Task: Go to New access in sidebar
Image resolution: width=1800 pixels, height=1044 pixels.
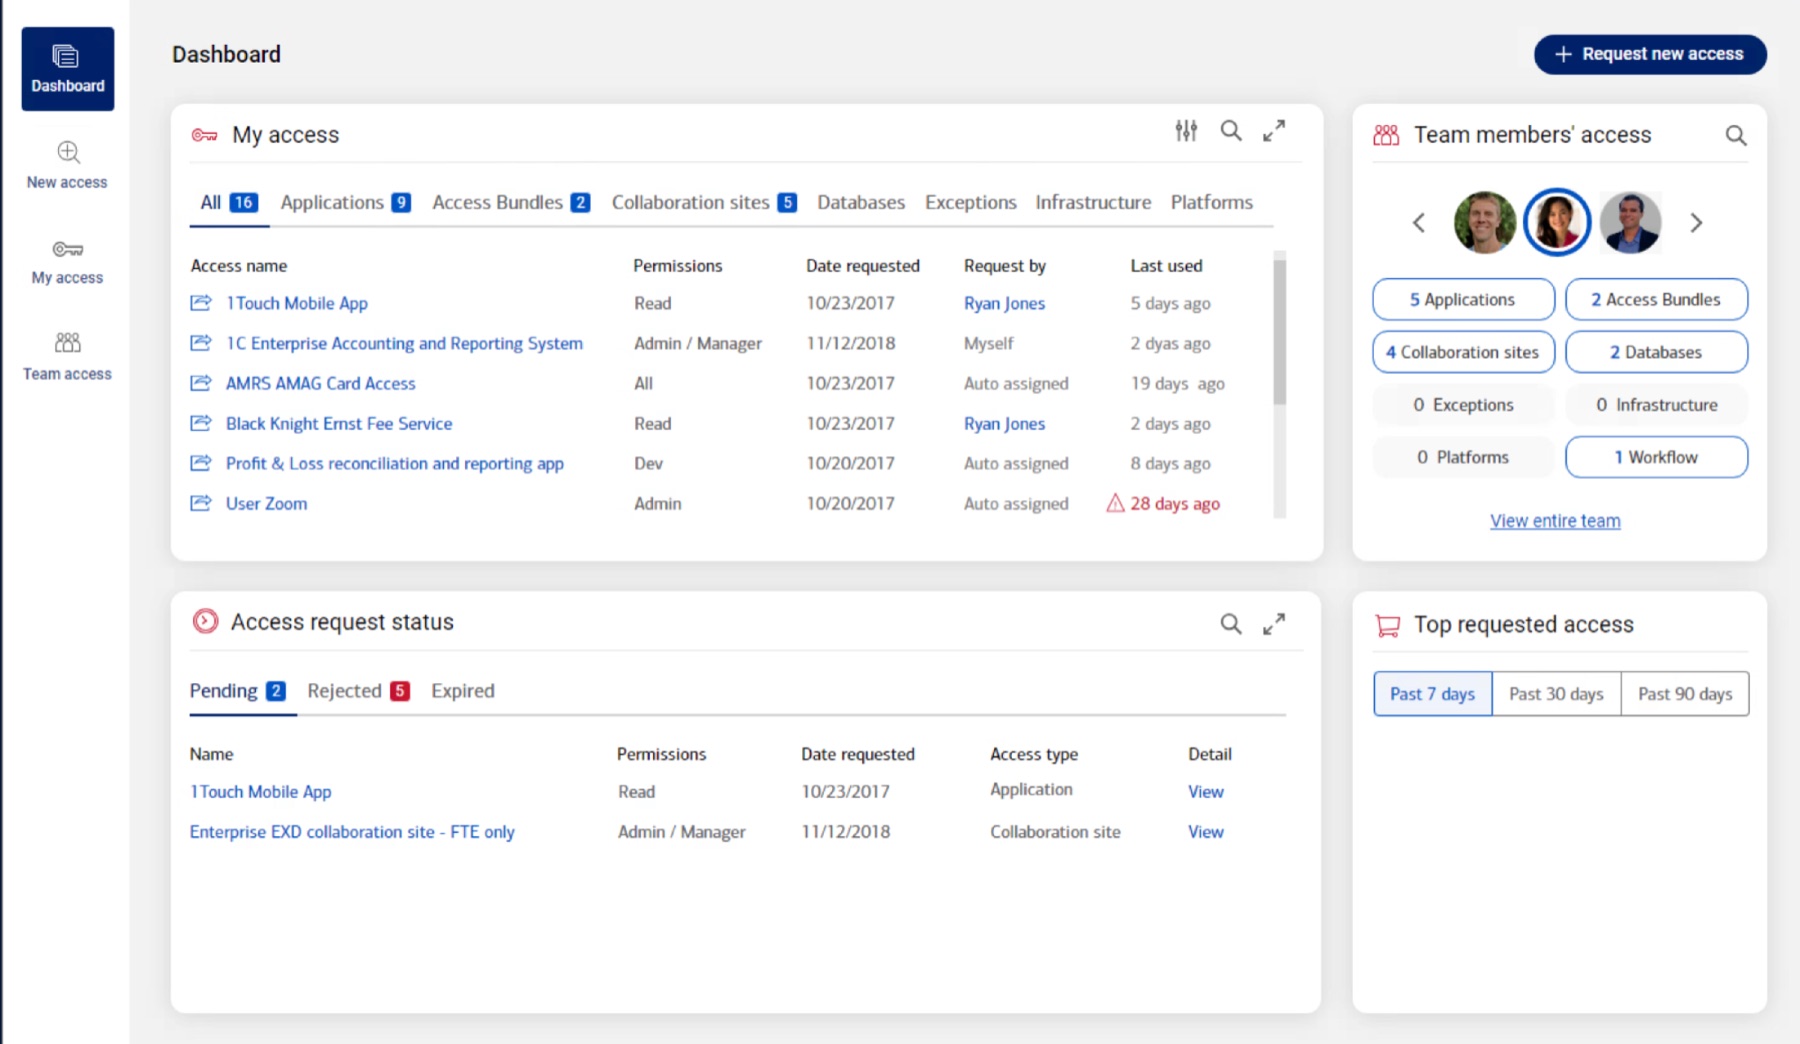Action: pyautogui.click(x=67, y=165)
